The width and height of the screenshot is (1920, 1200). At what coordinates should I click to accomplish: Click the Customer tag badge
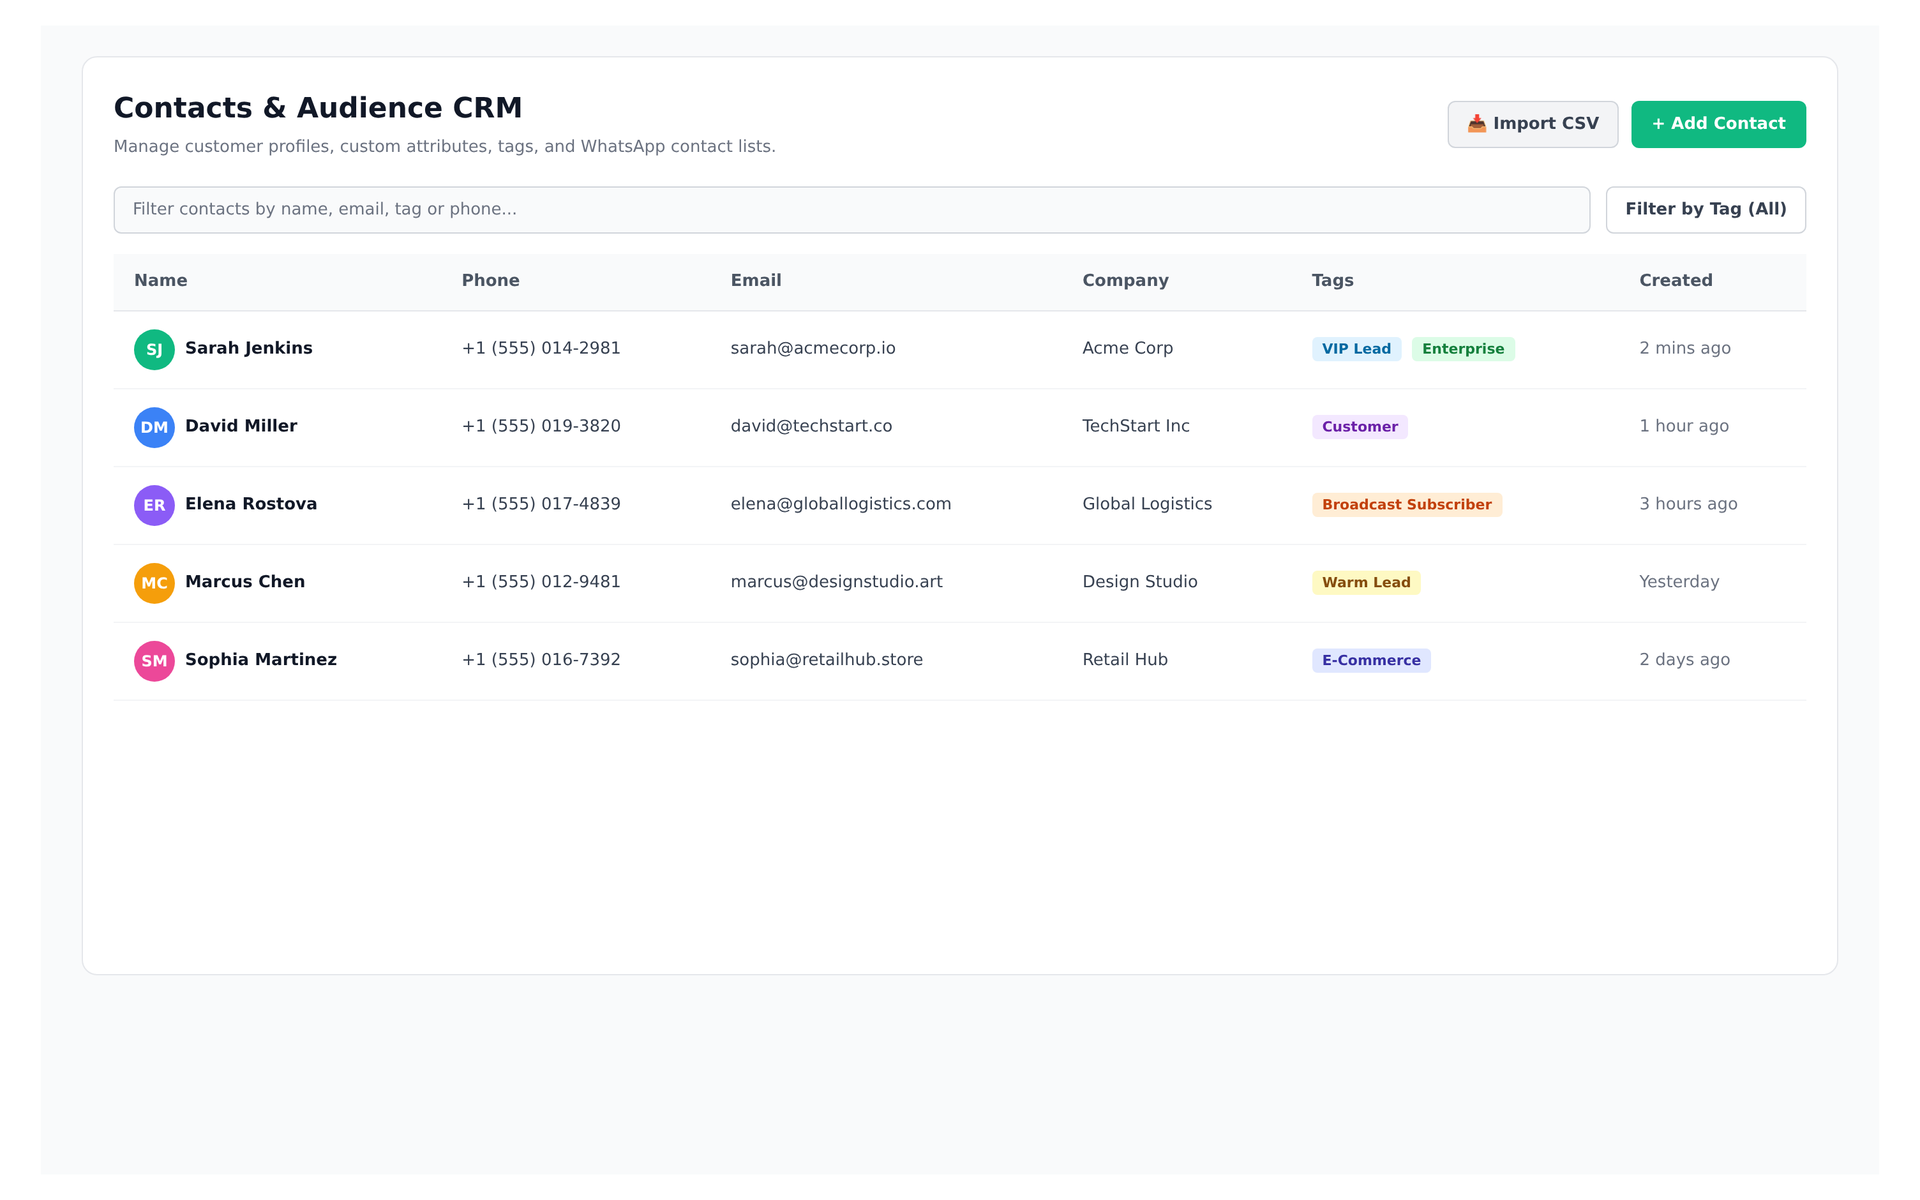pos(1360,427)
